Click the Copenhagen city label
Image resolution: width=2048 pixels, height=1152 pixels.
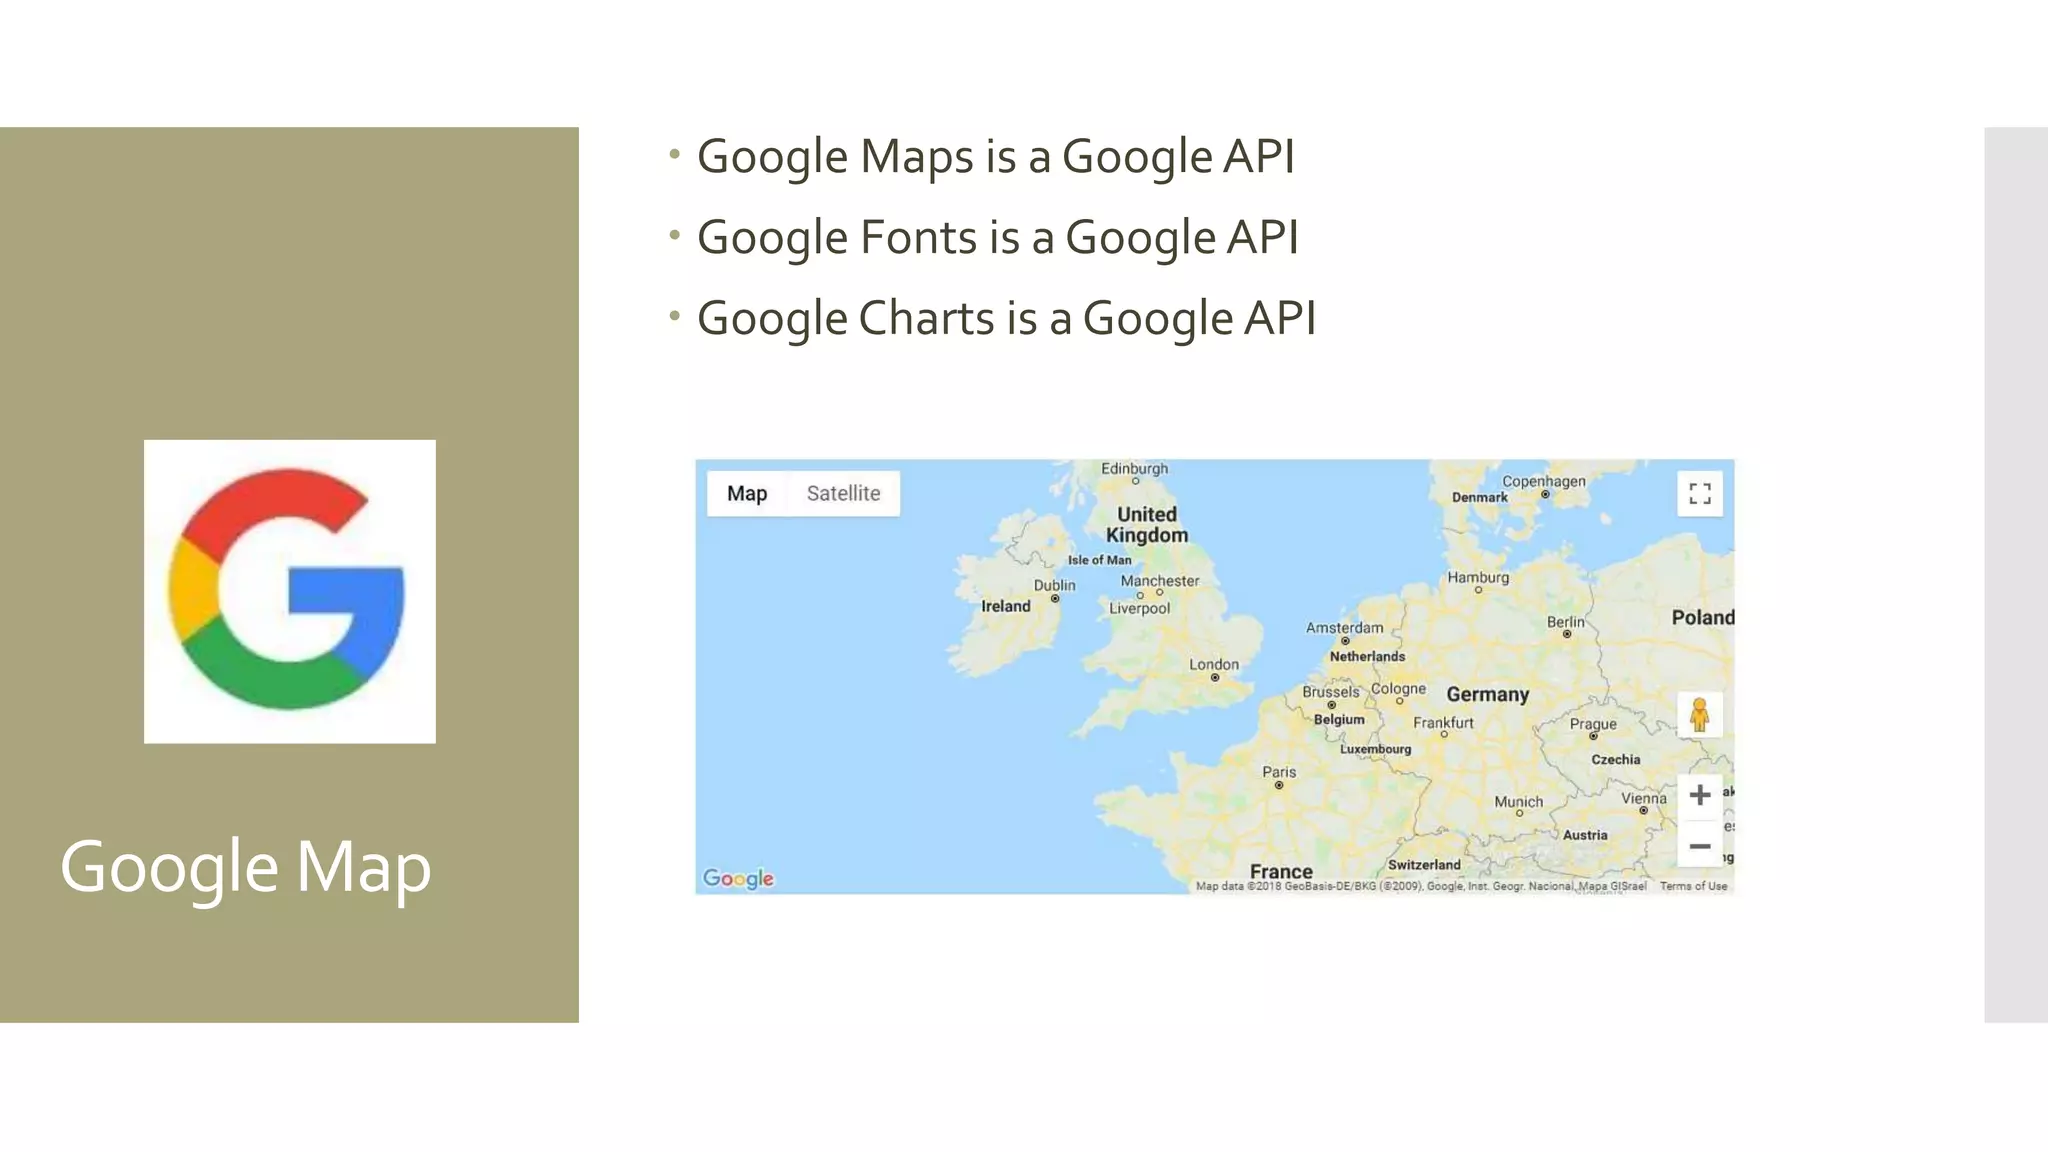click(1543, 481)
